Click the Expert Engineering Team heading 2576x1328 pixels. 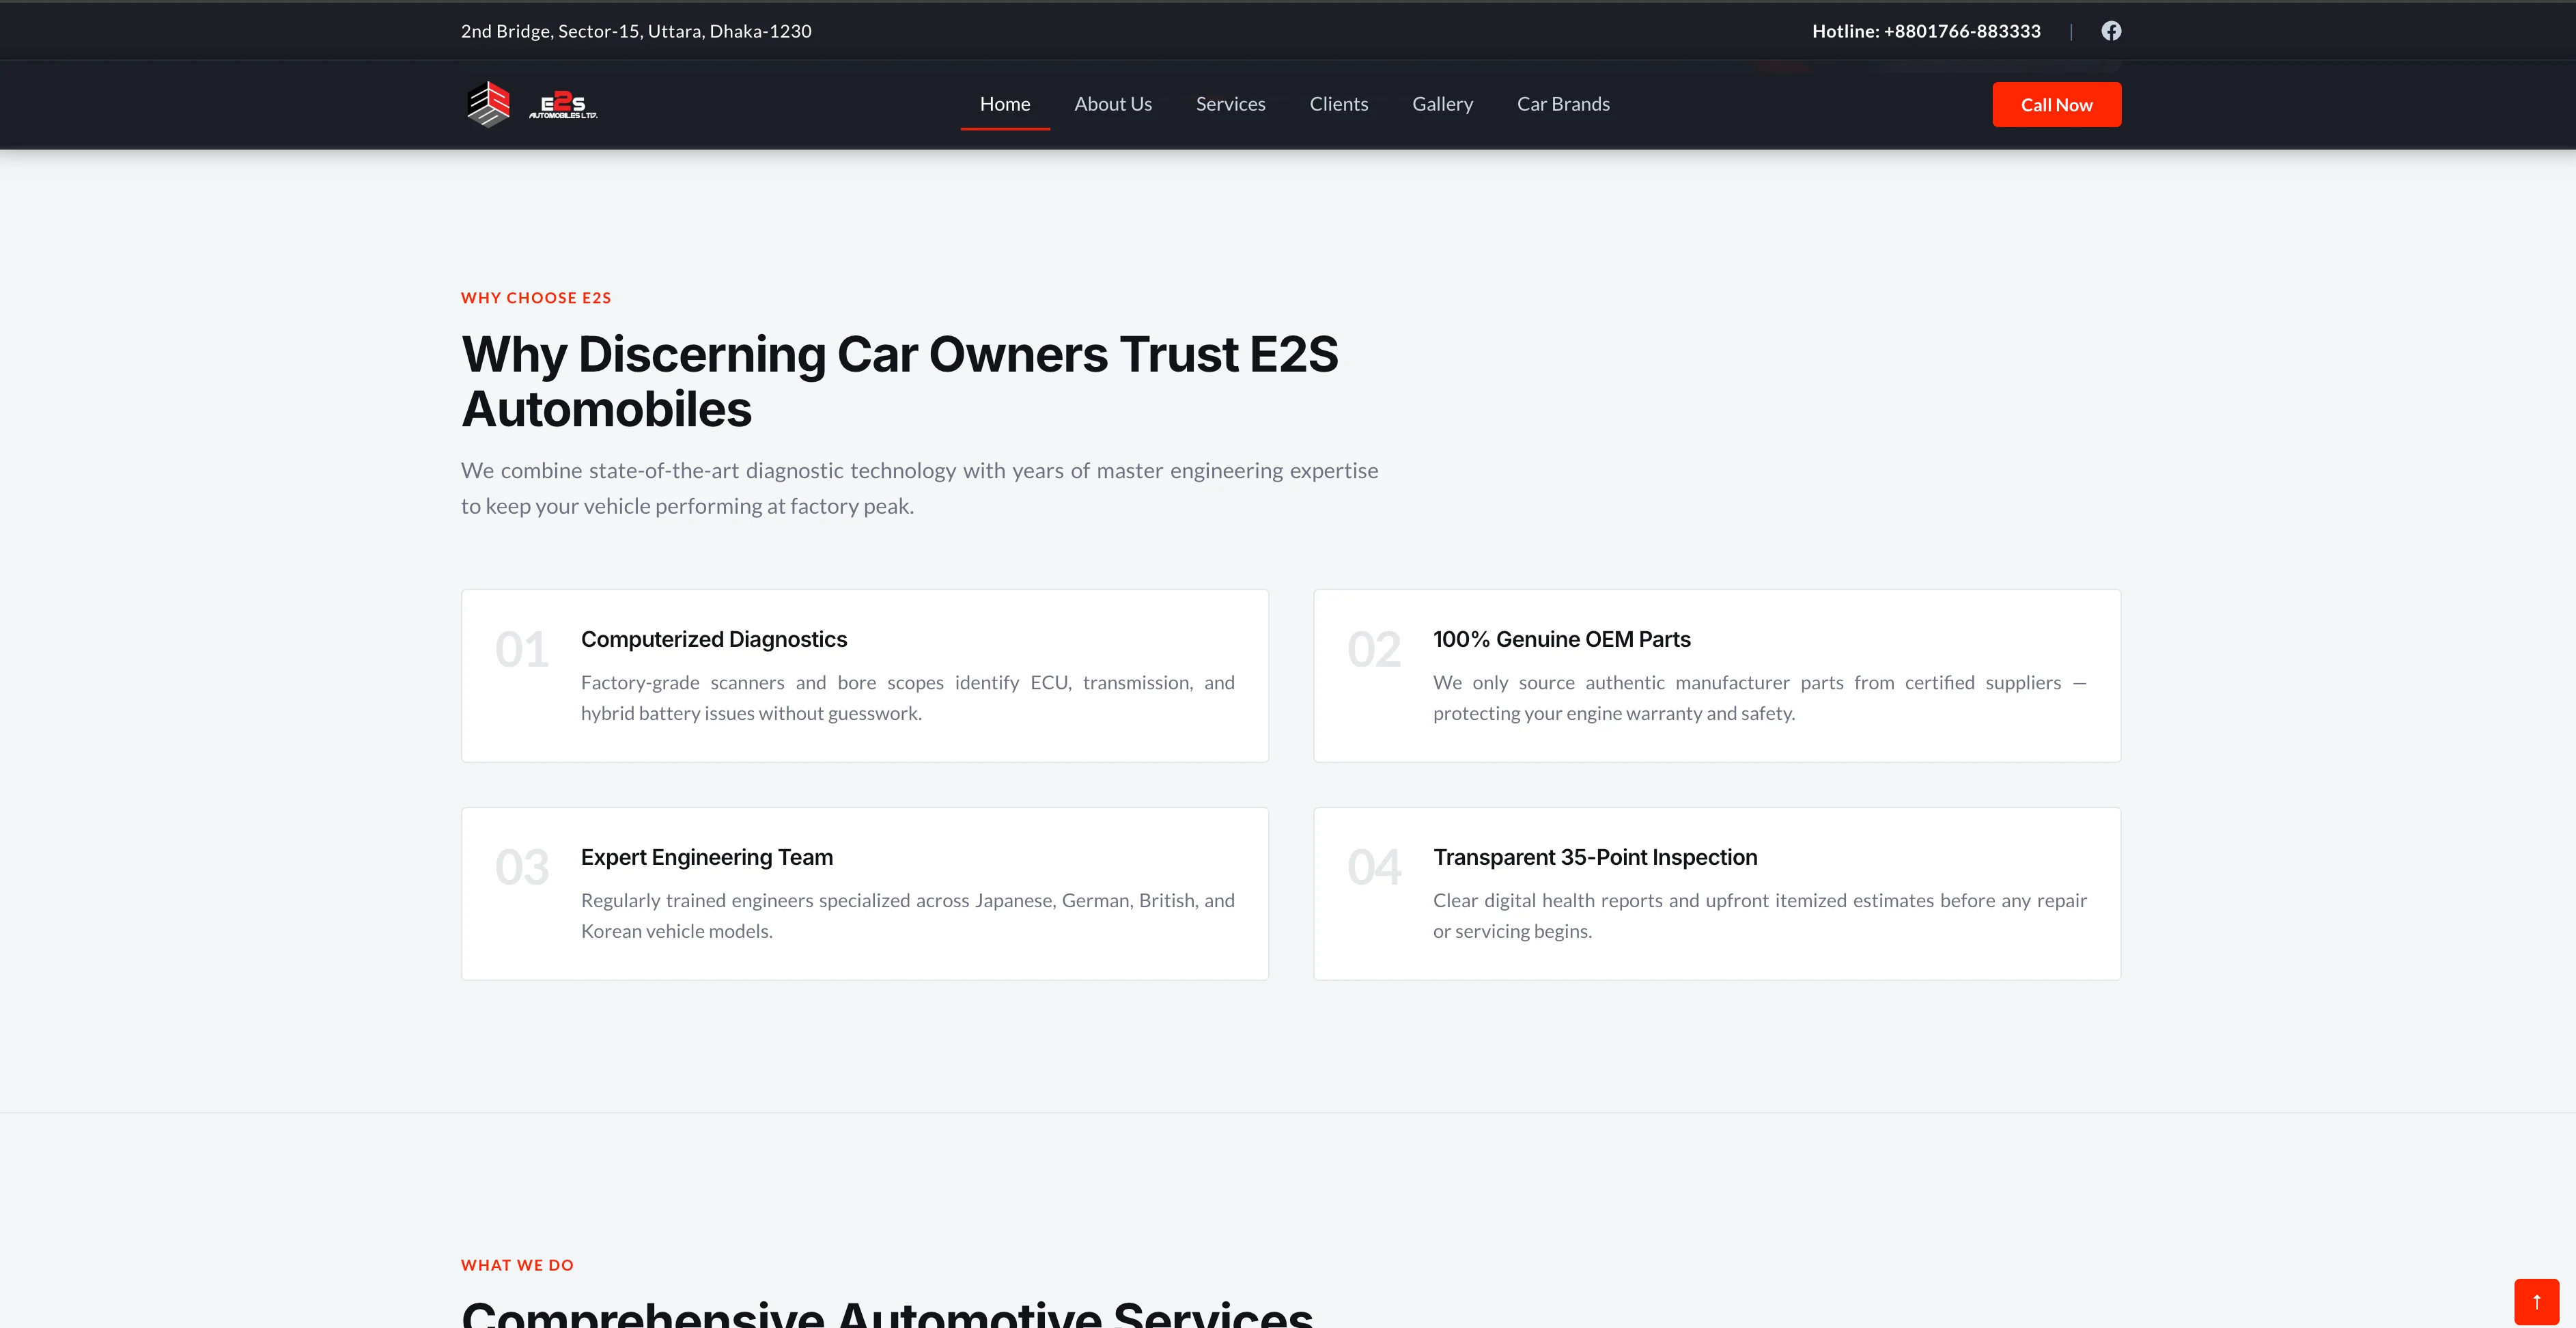pos(707,857)
